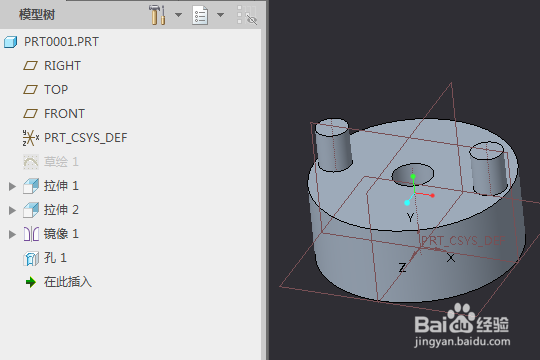Expand the 拉伸 2 feature node
This screenshot has width=540, height=360.
(x=12, y=210)
